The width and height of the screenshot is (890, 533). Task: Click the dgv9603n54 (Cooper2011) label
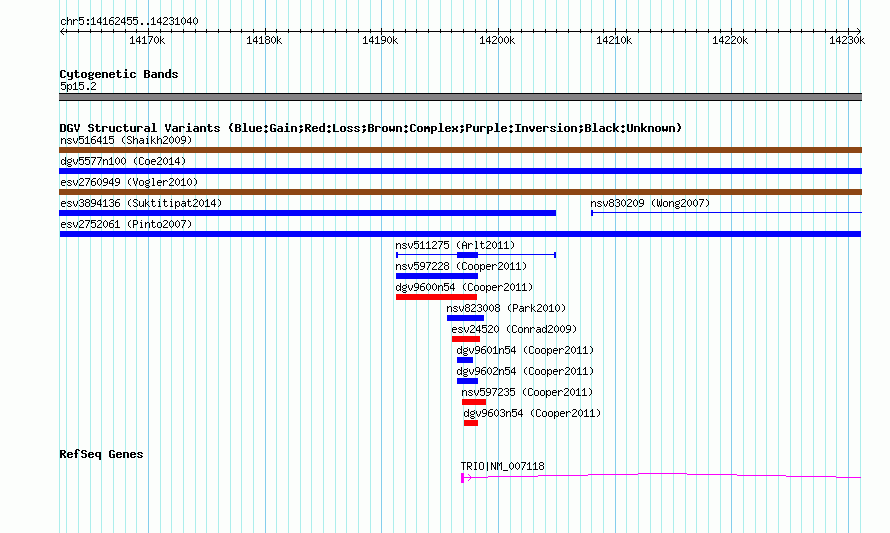coord(532,413)
